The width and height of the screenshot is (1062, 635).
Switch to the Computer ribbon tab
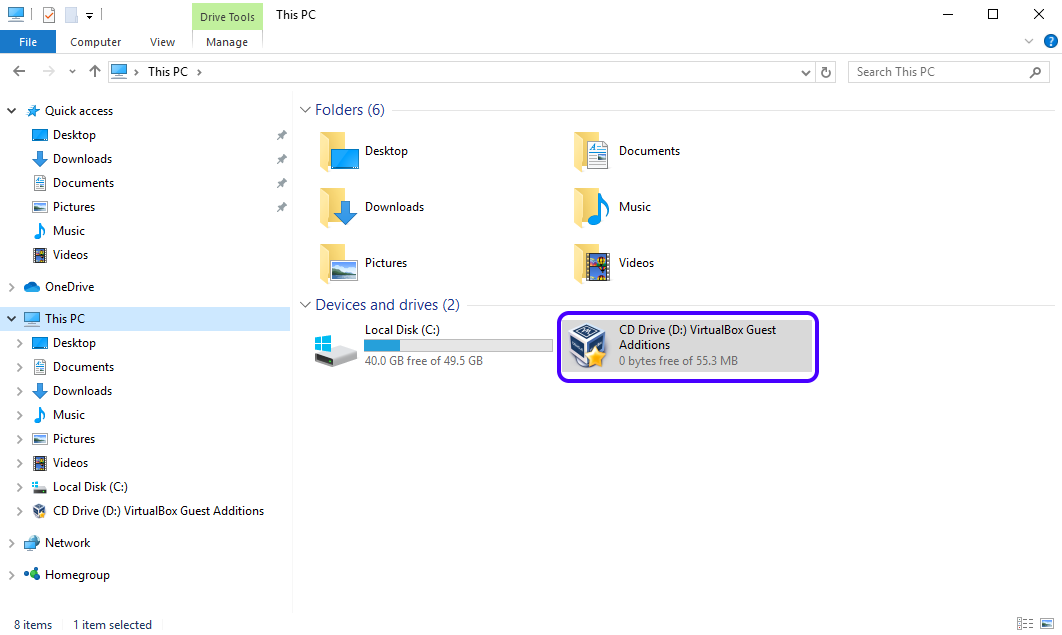pyautogui.click(x=95, y=42)
